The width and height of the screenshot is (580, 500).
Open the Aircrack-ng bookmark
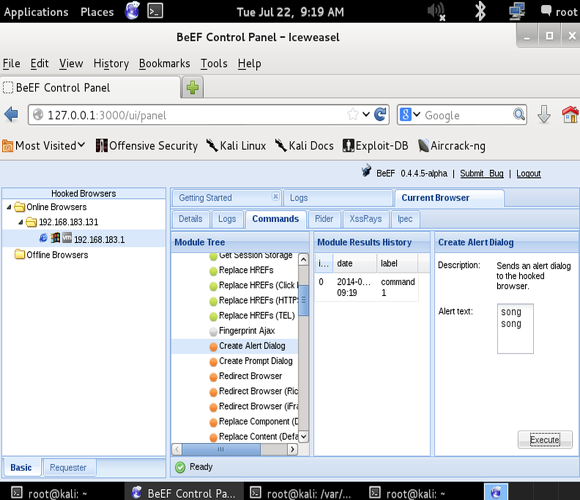click(x=452, y=146)
